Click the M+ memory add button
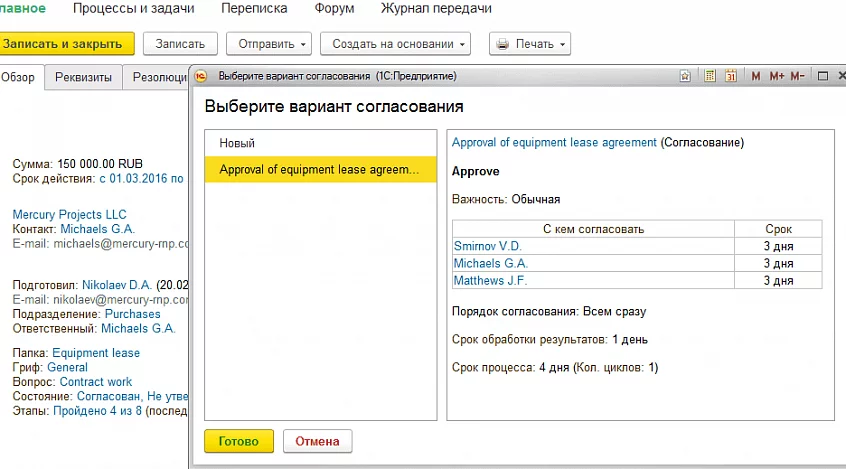The width and height of the screenshot is (846, 469). coord(777,76)
